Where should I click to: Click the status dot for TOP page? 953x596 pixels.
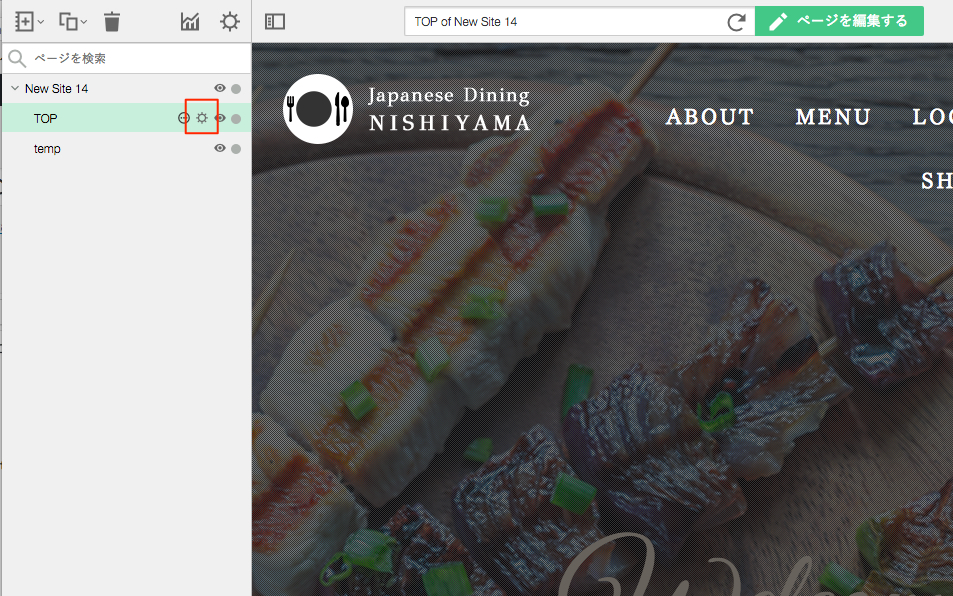click(236, 118)
